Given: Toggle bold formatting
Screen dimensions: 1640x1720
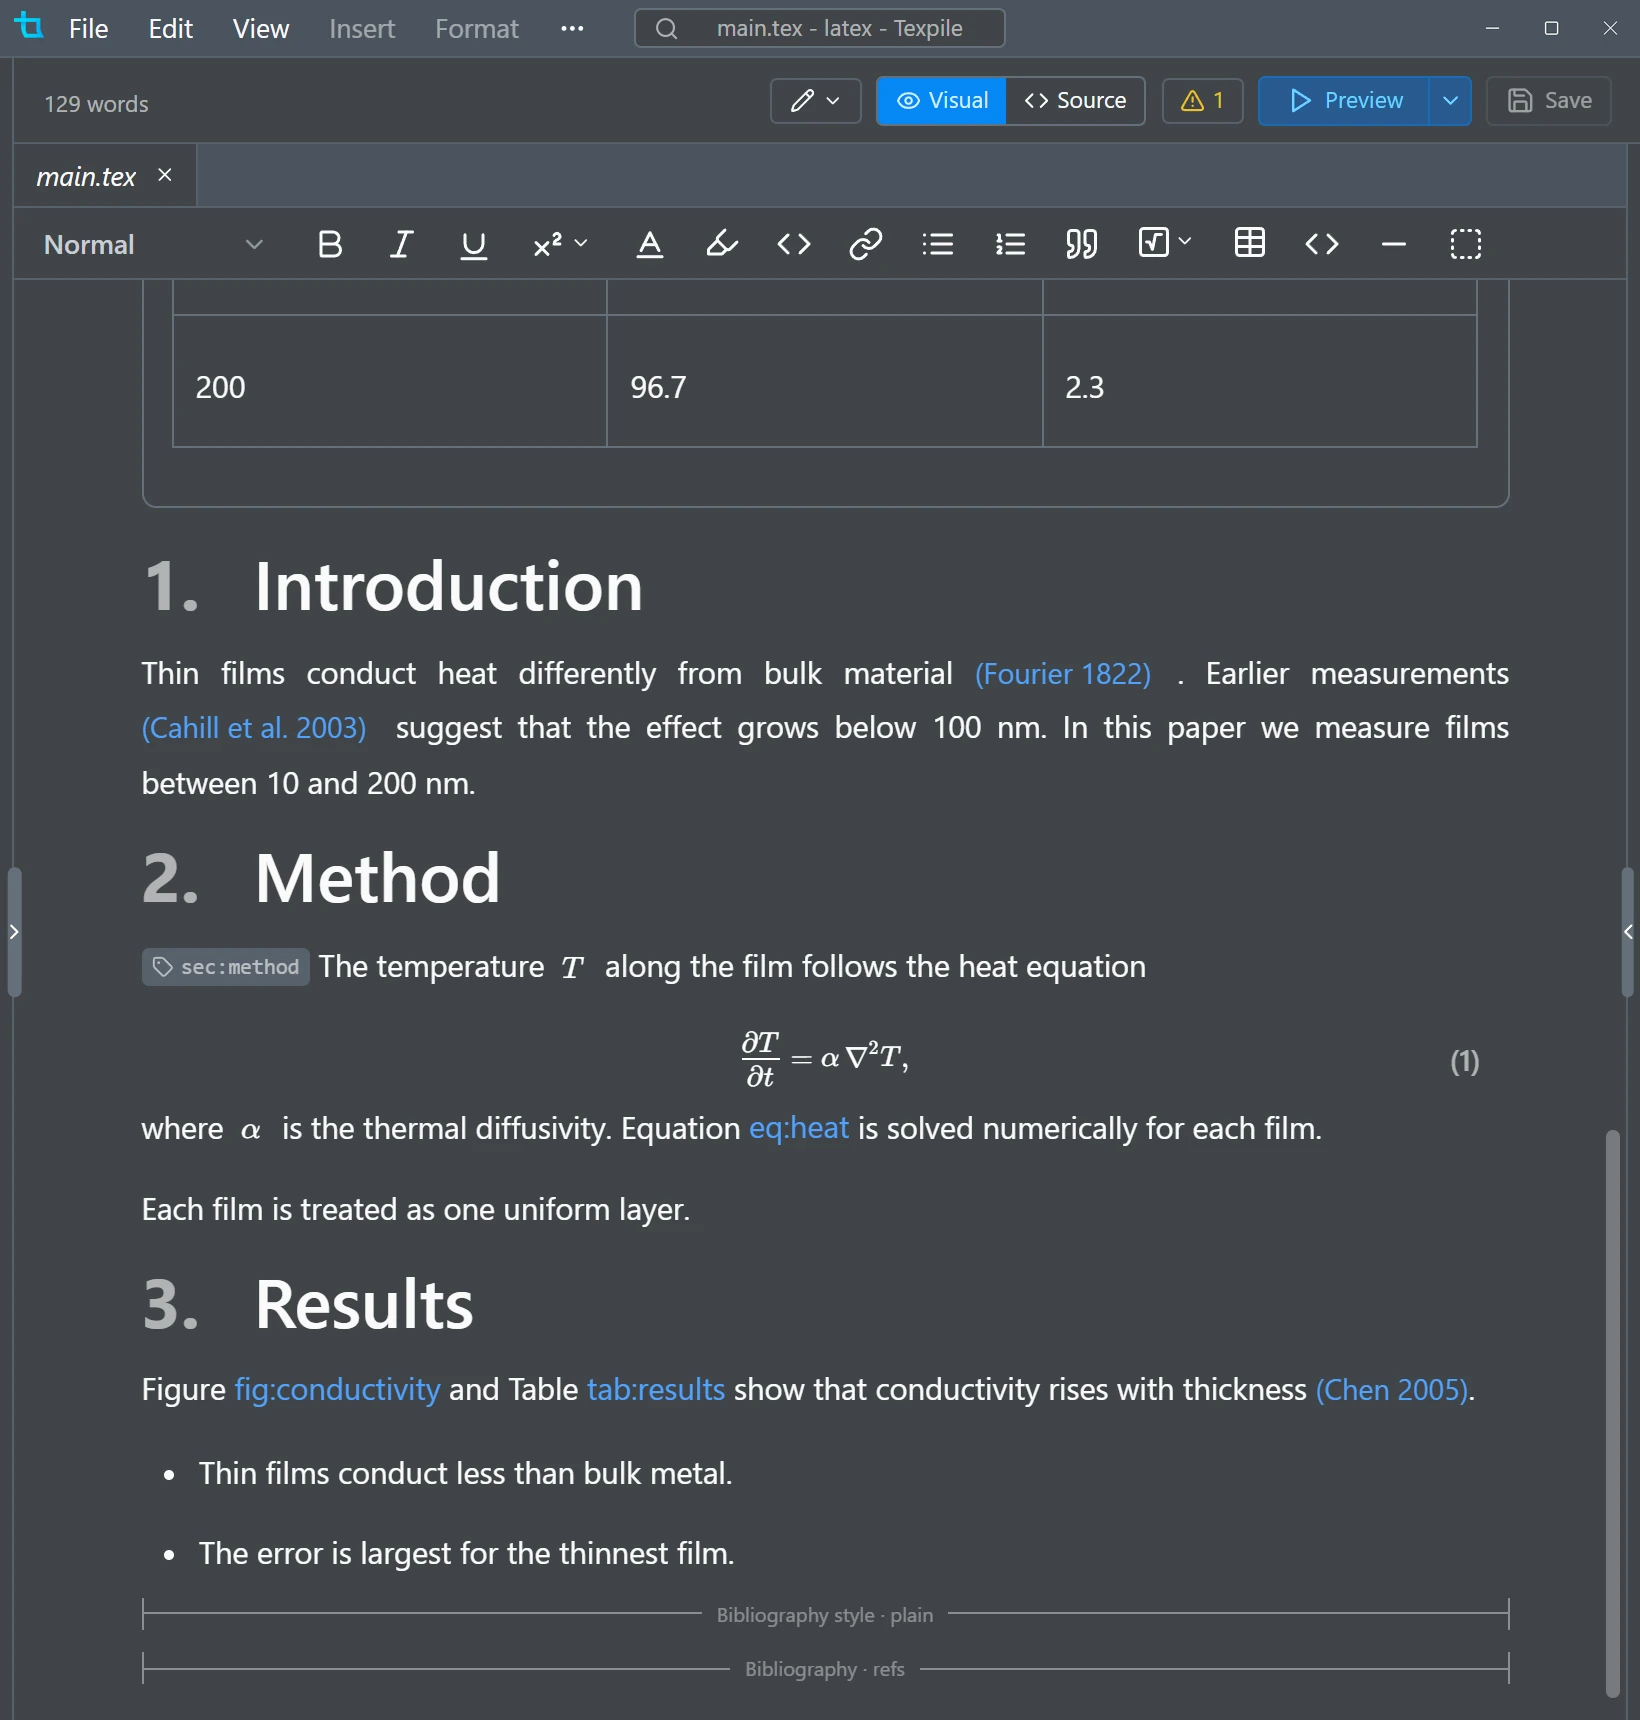Looking at the screenshot, I should [330, 245].
